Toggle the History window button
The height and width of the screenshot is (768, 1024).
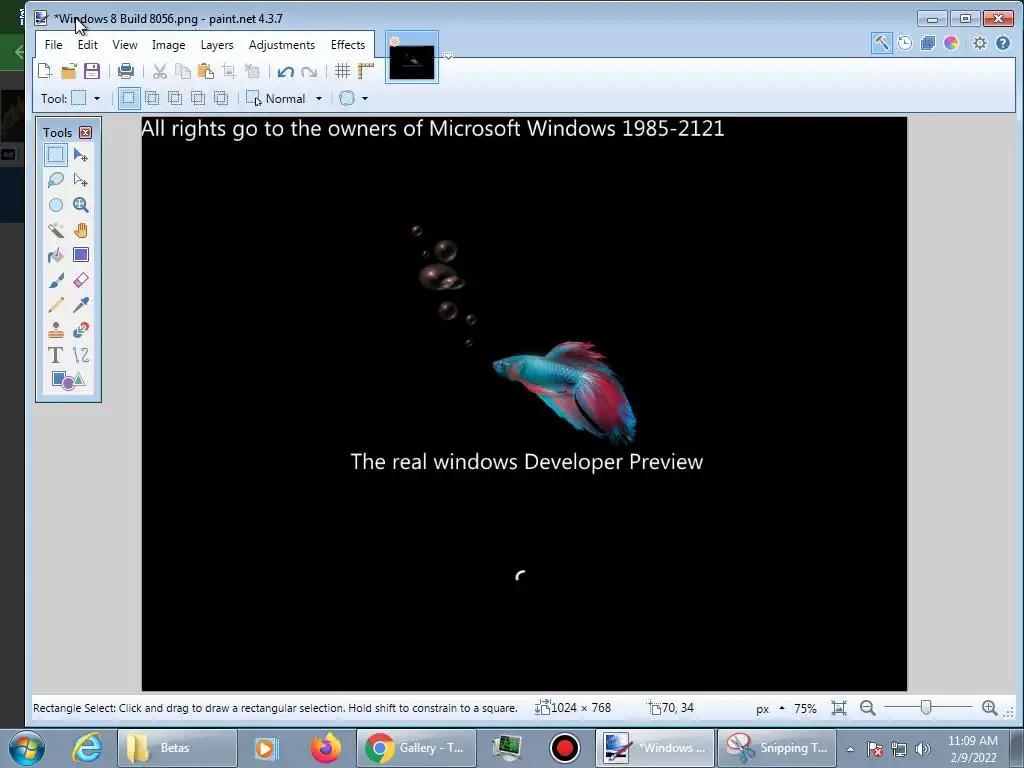click(x=904, y=43)
